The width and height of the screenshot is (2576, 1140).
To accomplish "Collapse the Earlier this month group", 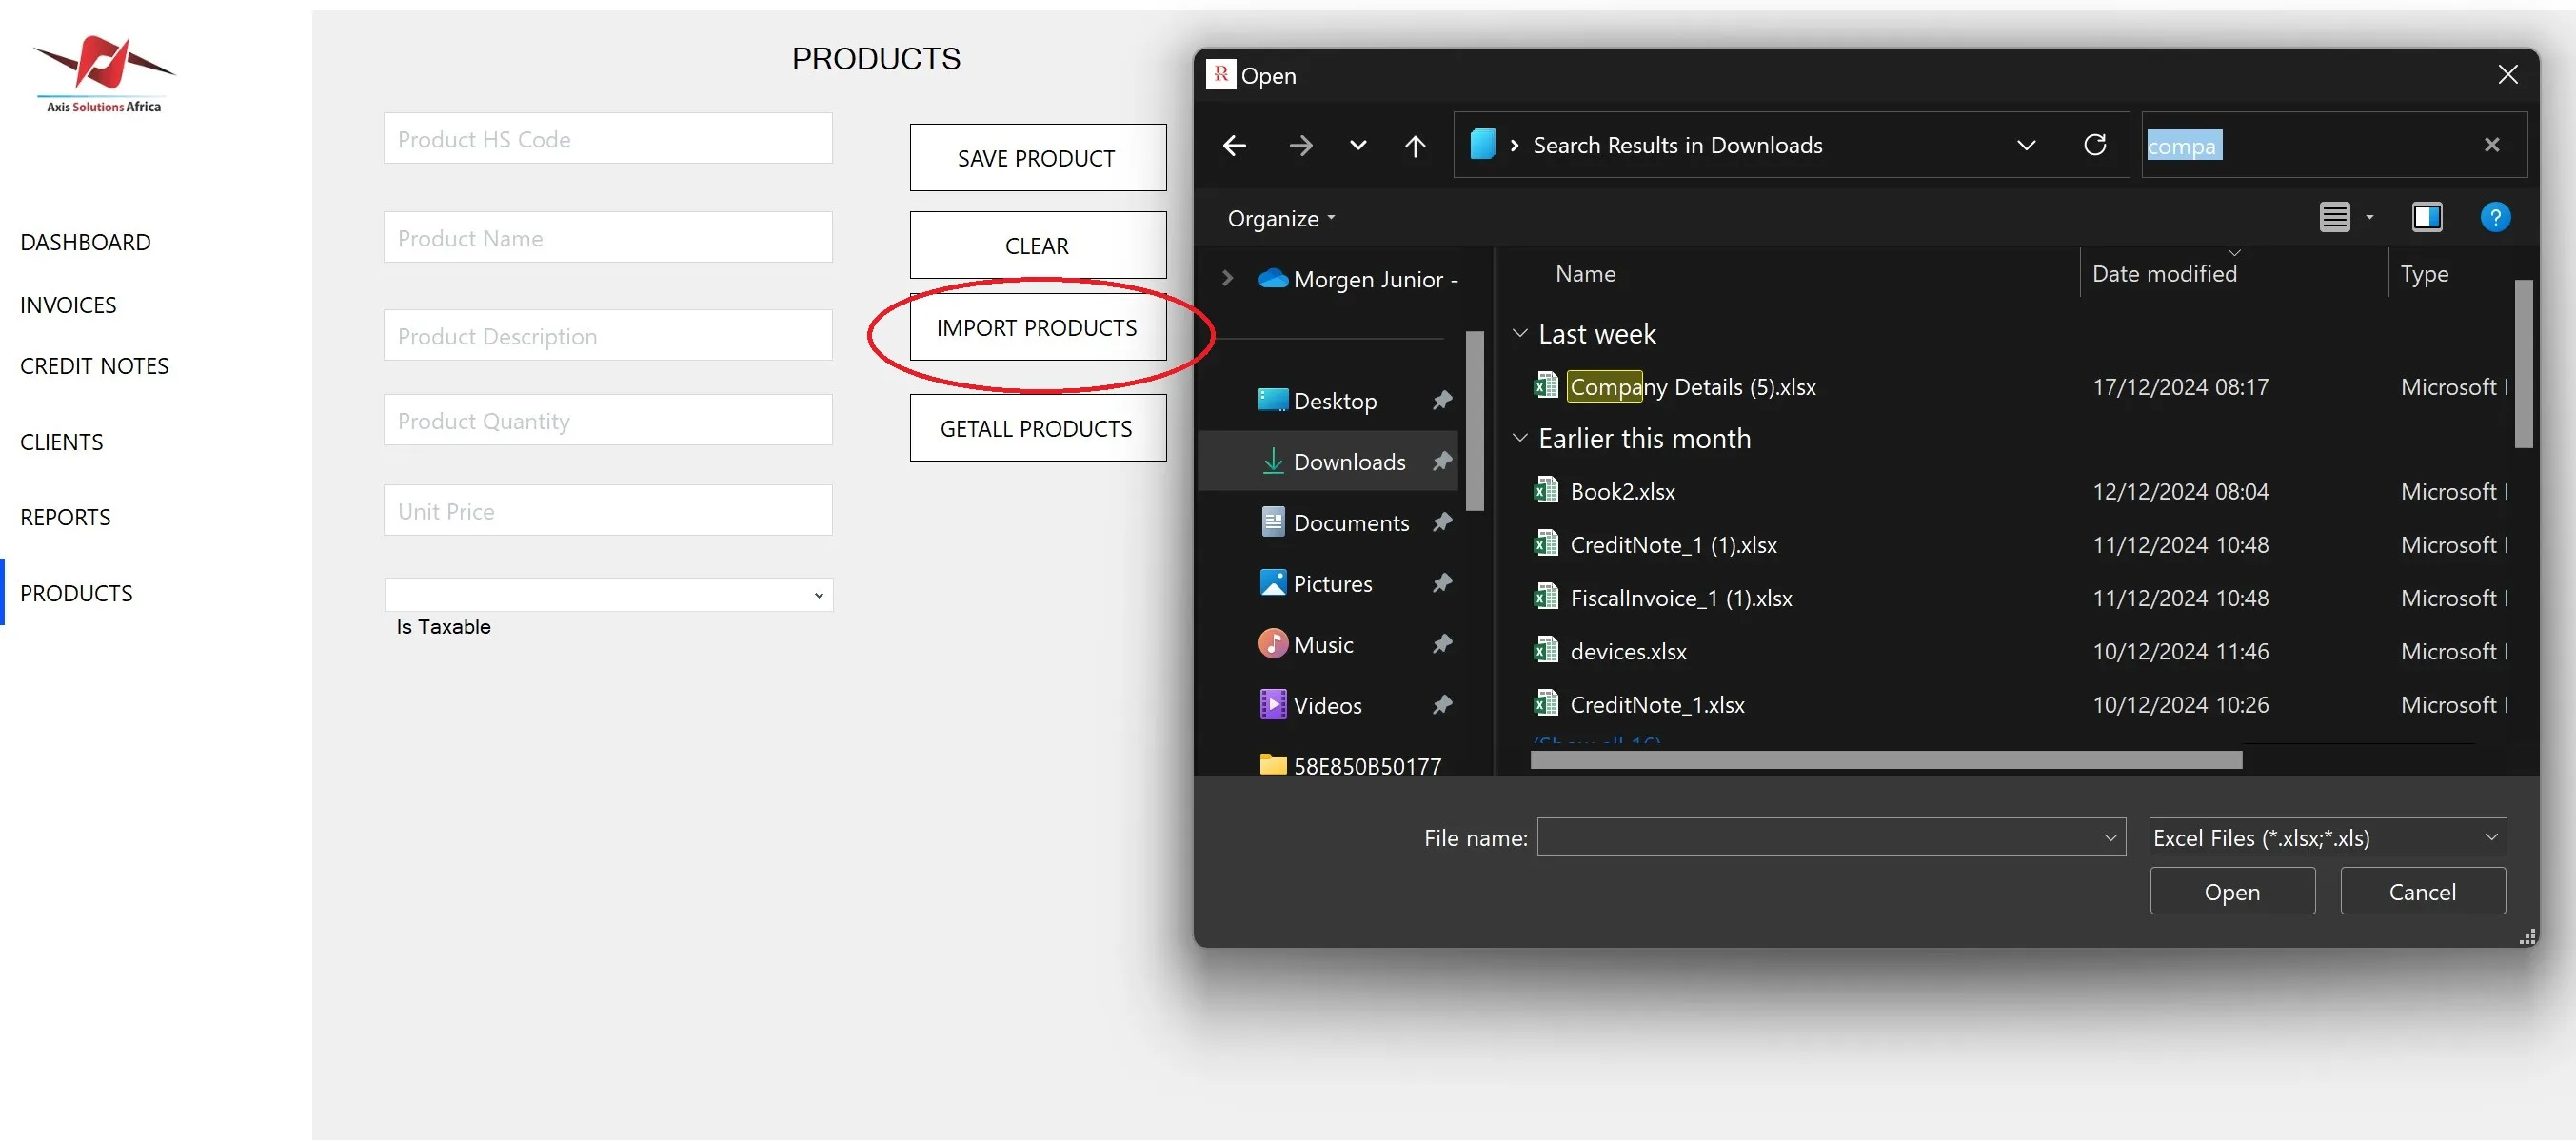I will tap(1520, 438).
